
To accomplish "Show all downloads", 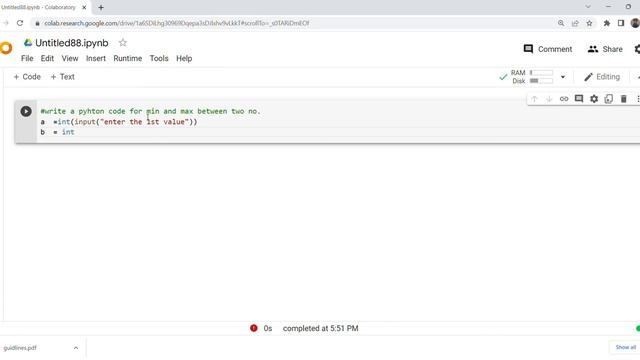I will (x=625, y=347).
